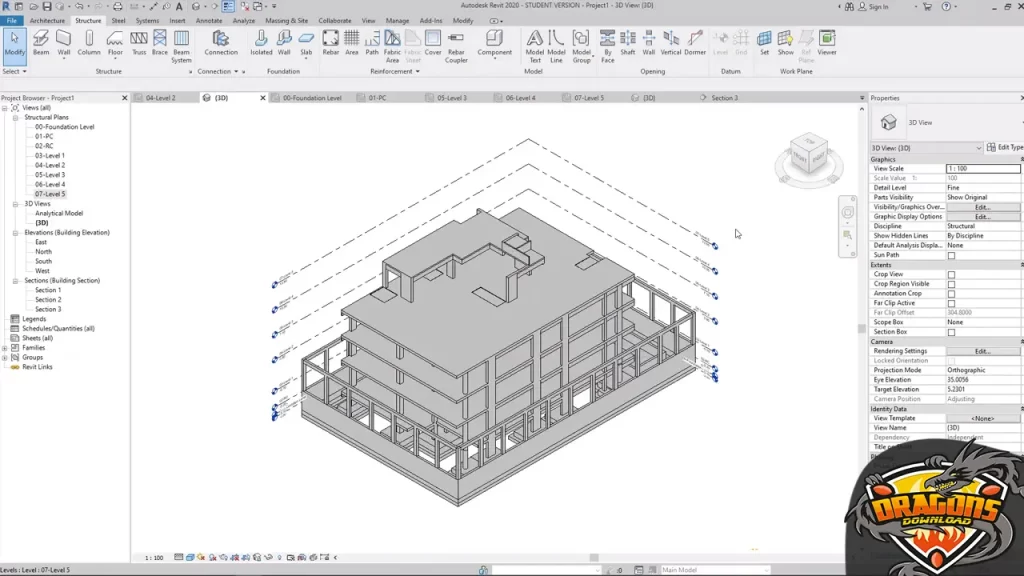Enable the Sun Path checkbox
Screen dimensions: 1024x576
point(951,255)
